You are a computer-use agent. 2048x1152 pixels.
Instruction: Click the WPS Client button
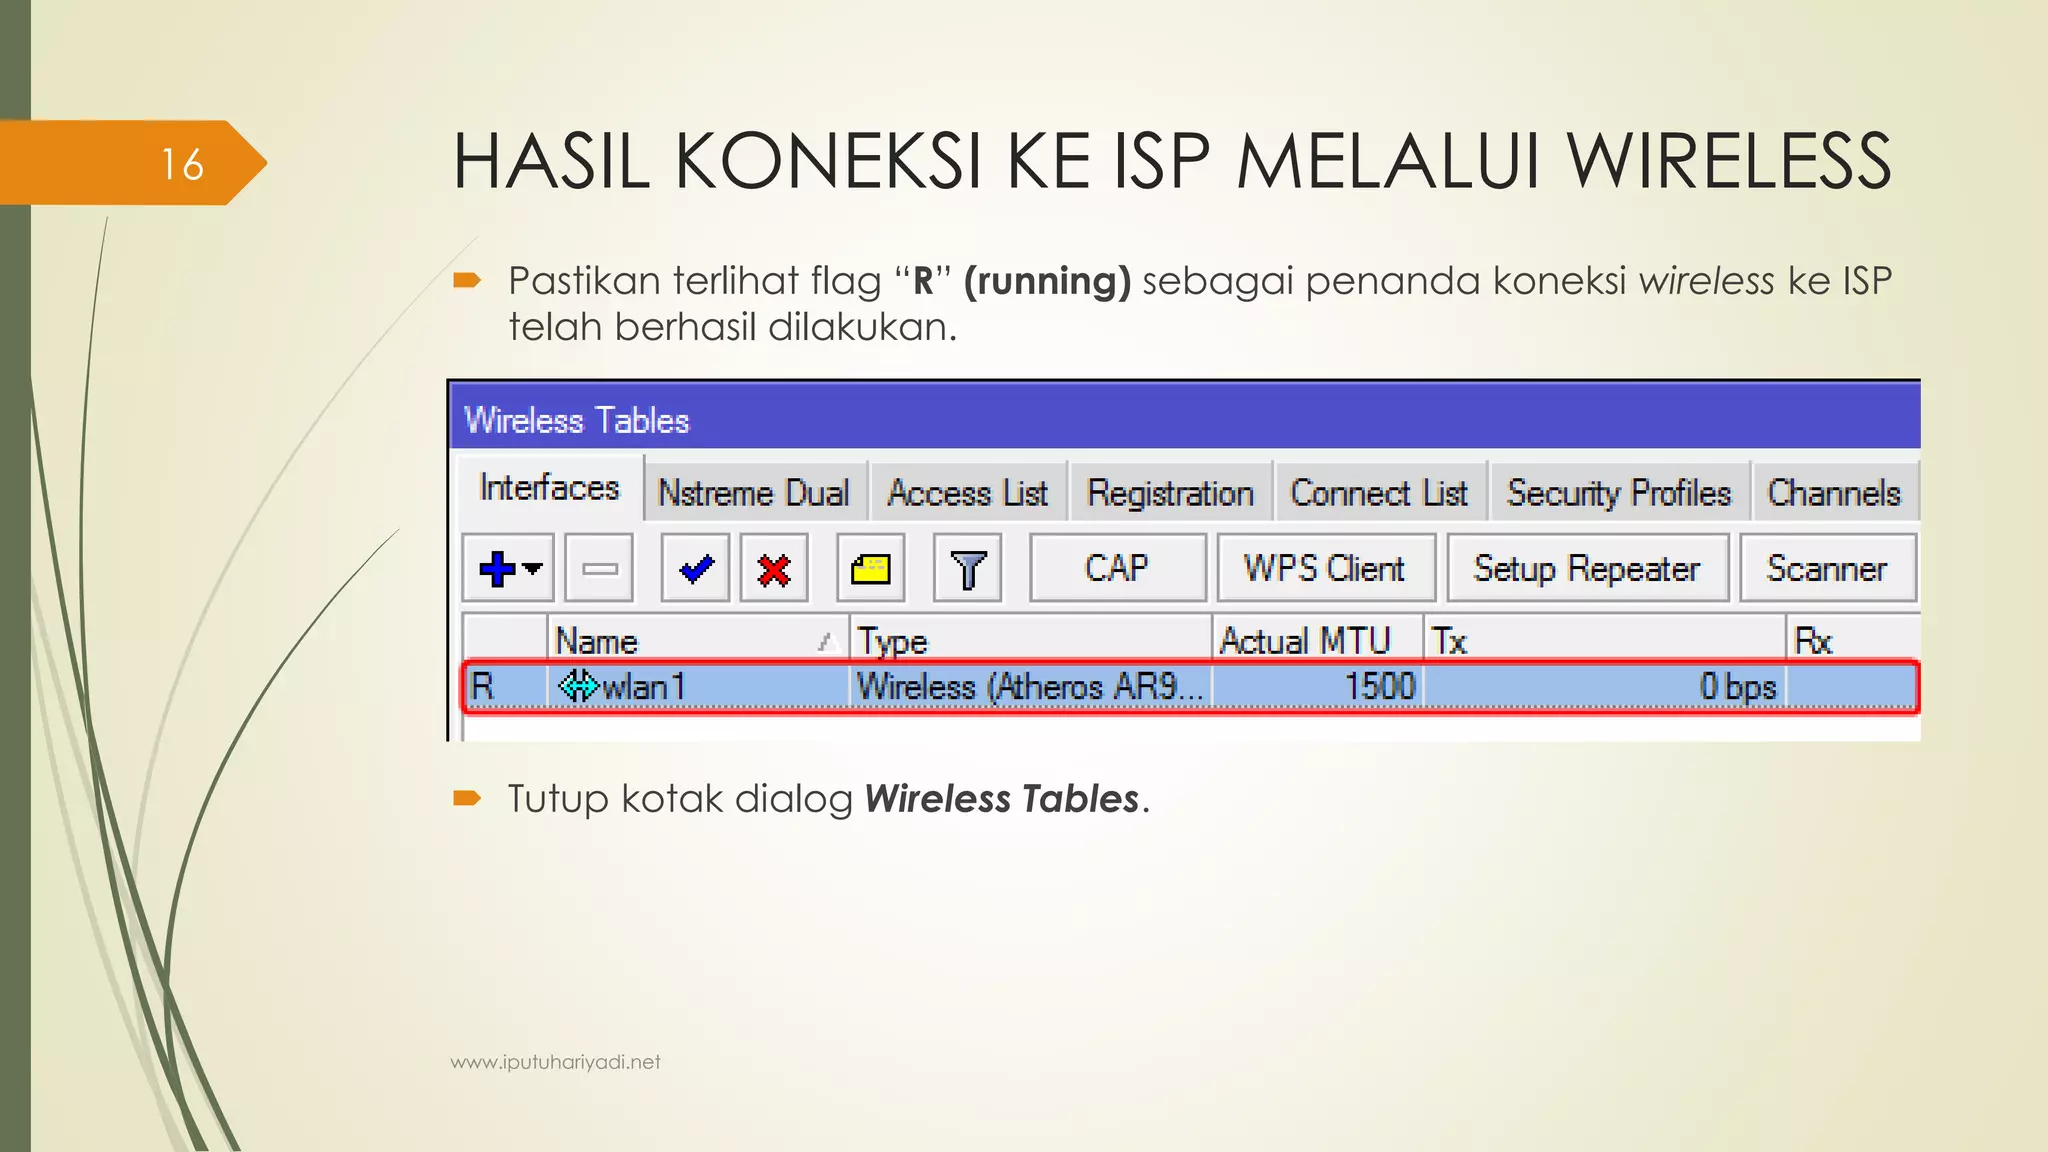(x=1326, y=568)
